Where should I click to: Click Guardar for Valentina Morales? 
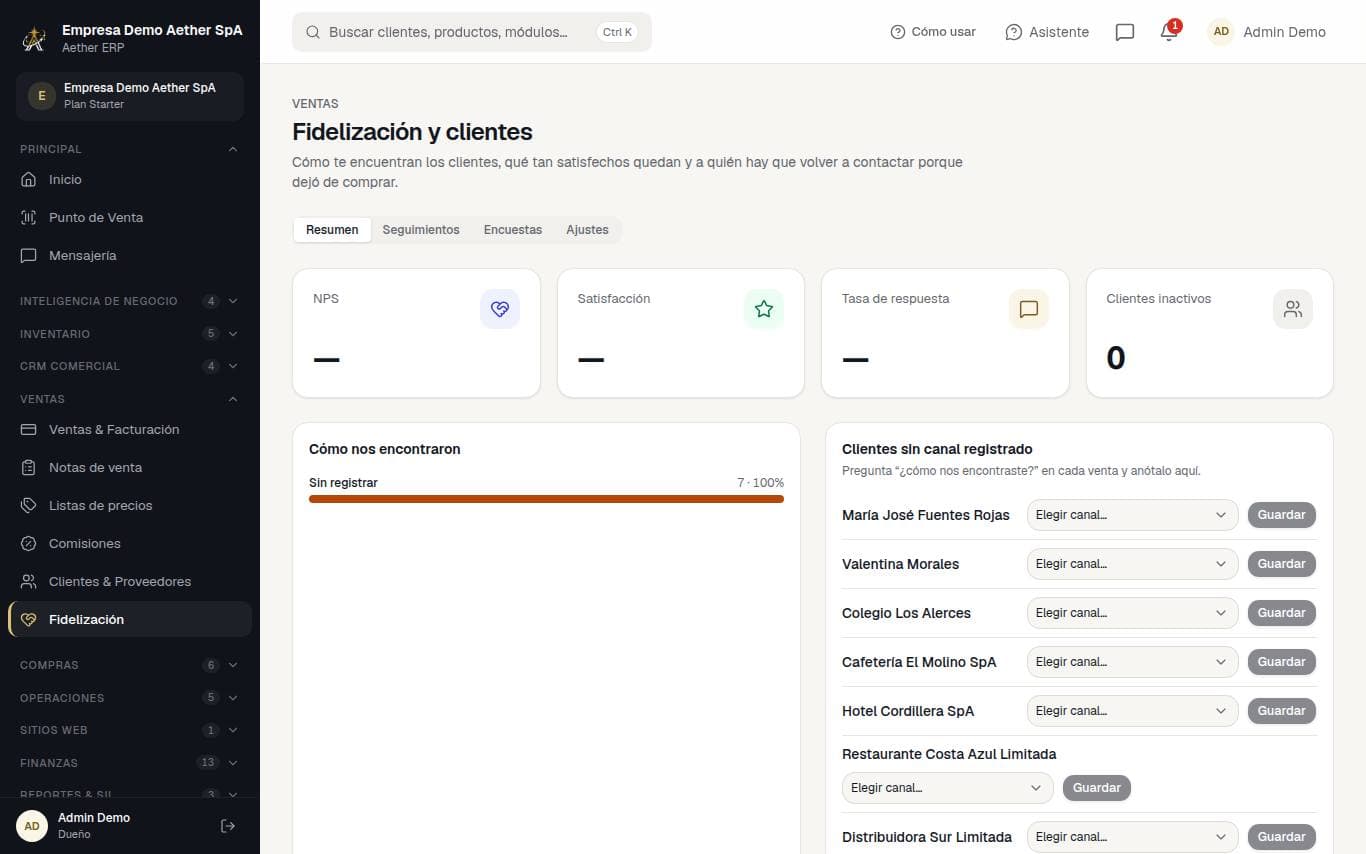tap(1282, 564)
